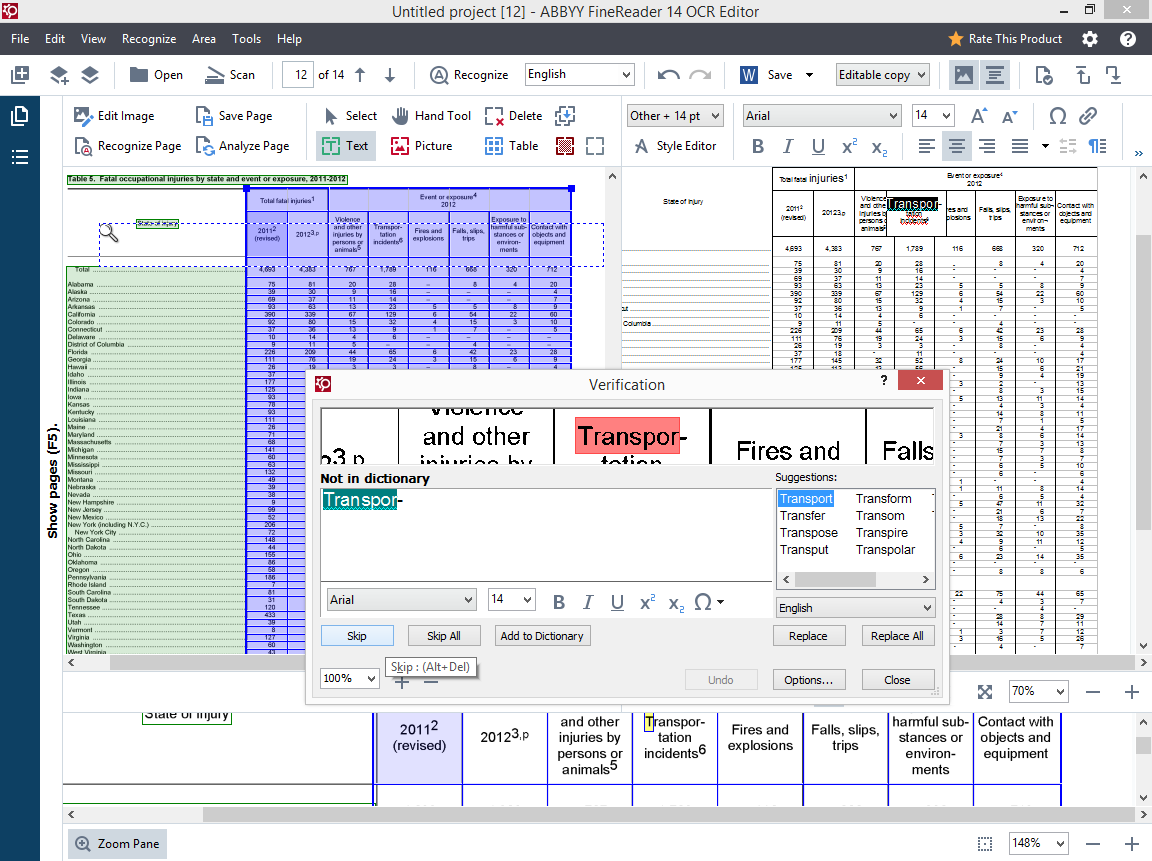Click Save Page tool
Image resolution: width=1152 pixels, height=861 pixels.
pos(234,115)
